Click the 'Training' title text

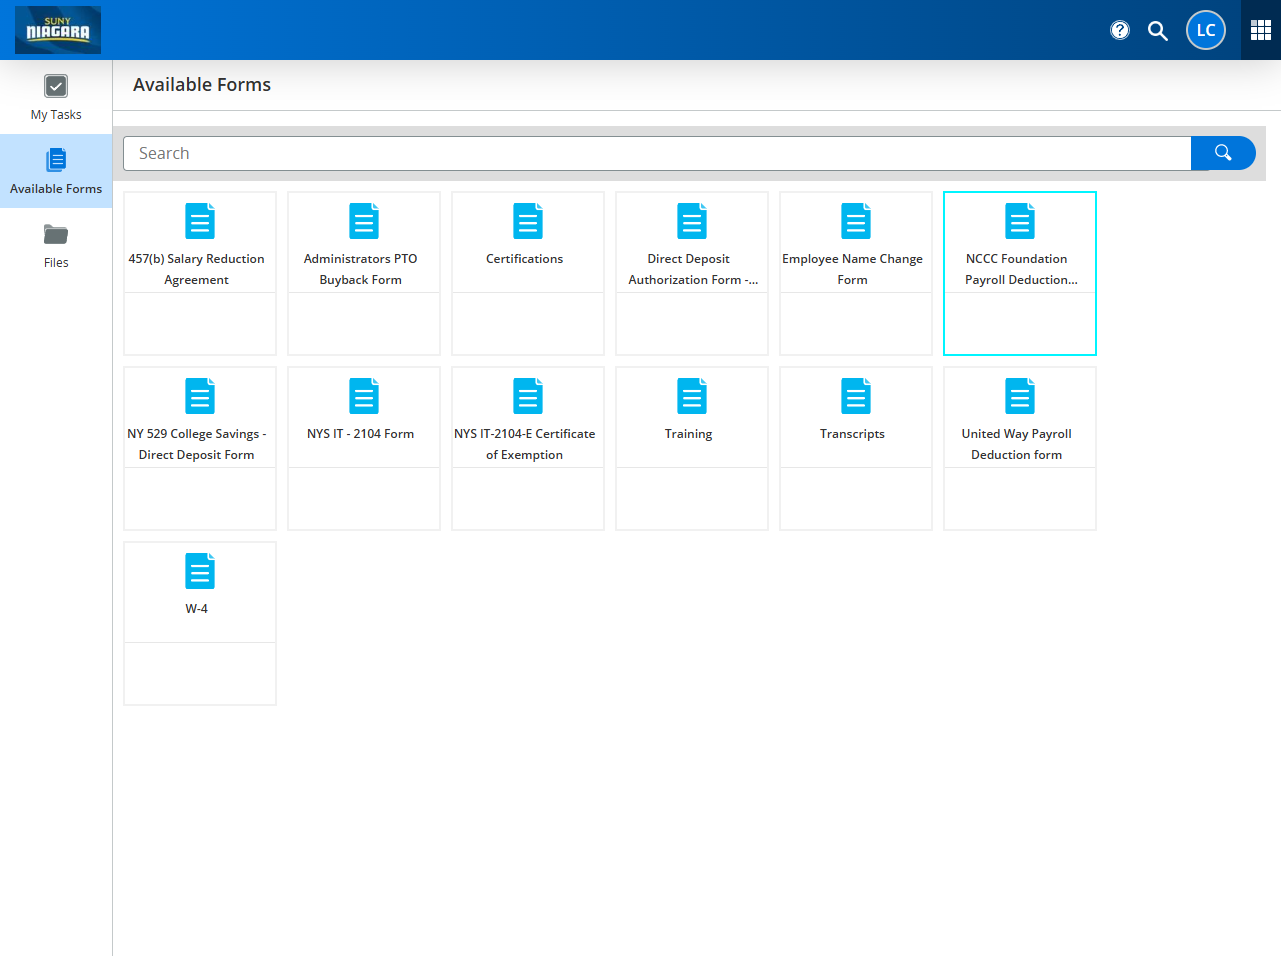tap(689, 434)
